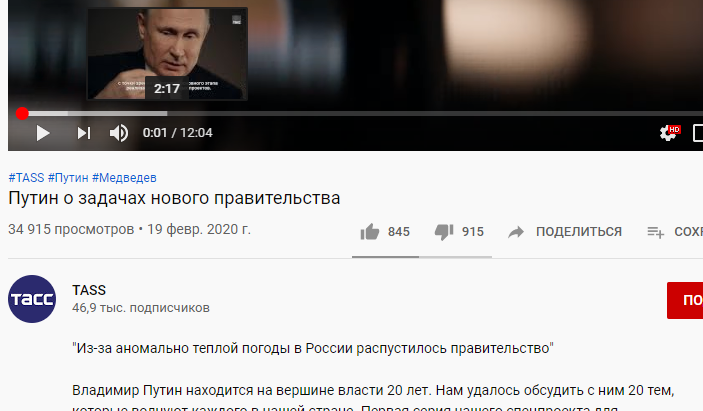703x411 pixels.
Task: Click ПОДЕЛИТЬСЯ share button
Action: (x=579, y=232)
